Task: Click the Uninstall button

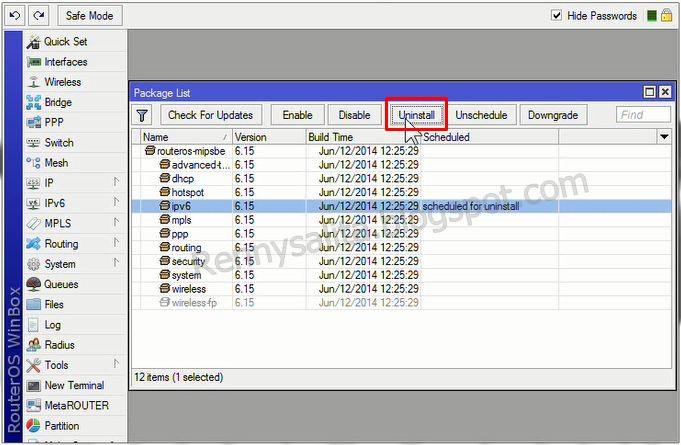Action: [417, 115]
